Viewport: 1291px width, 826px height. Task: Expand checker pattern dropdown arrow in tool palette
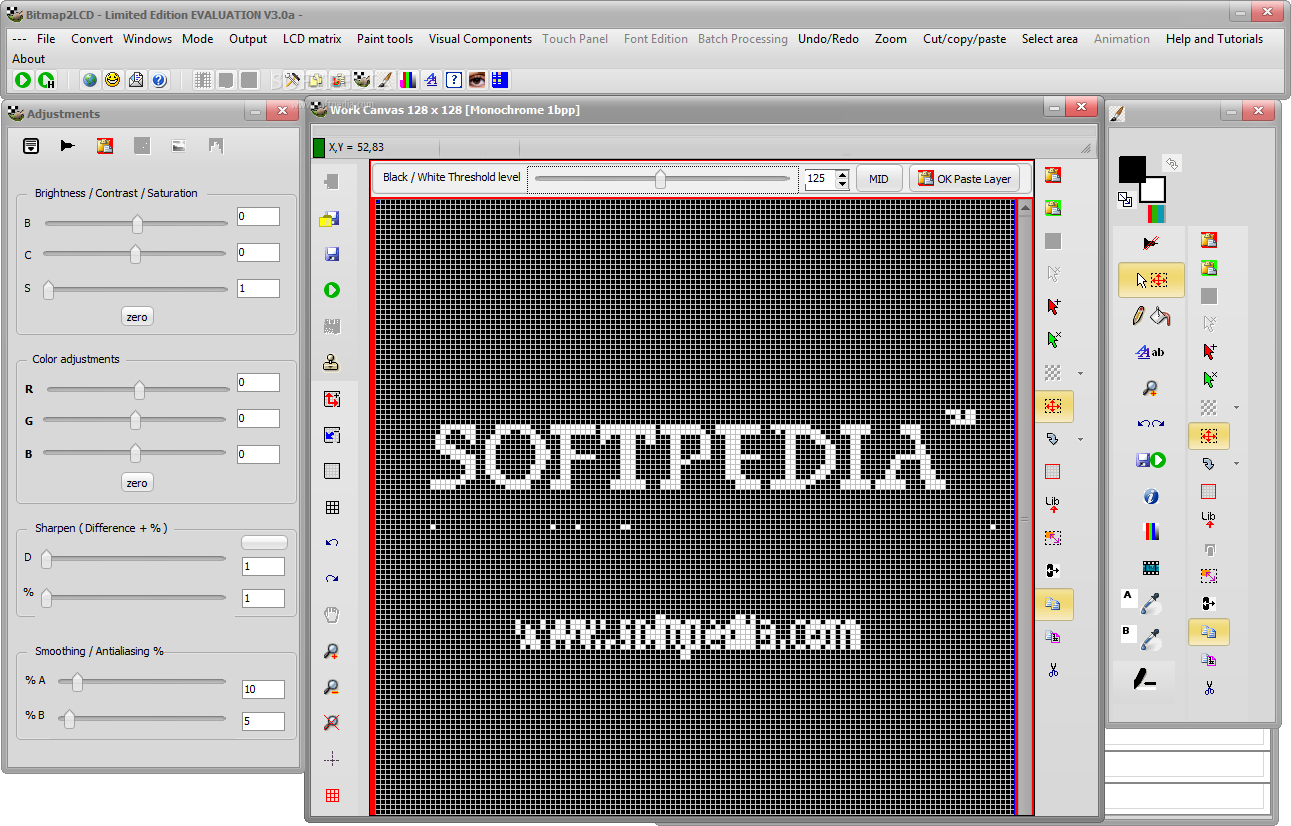pyautogui.click(x=1236, y=408)
